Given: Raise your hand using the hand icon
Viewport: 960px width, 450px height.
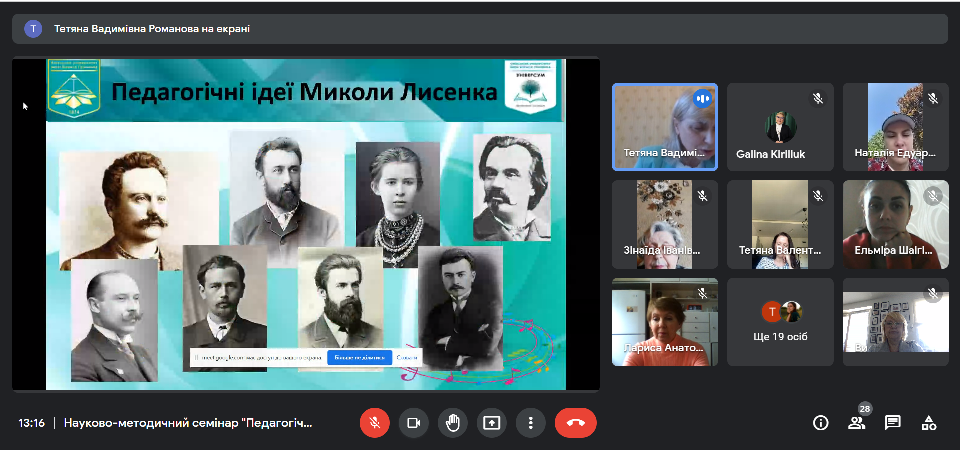Looking at the screenshot, I should 452,422.
